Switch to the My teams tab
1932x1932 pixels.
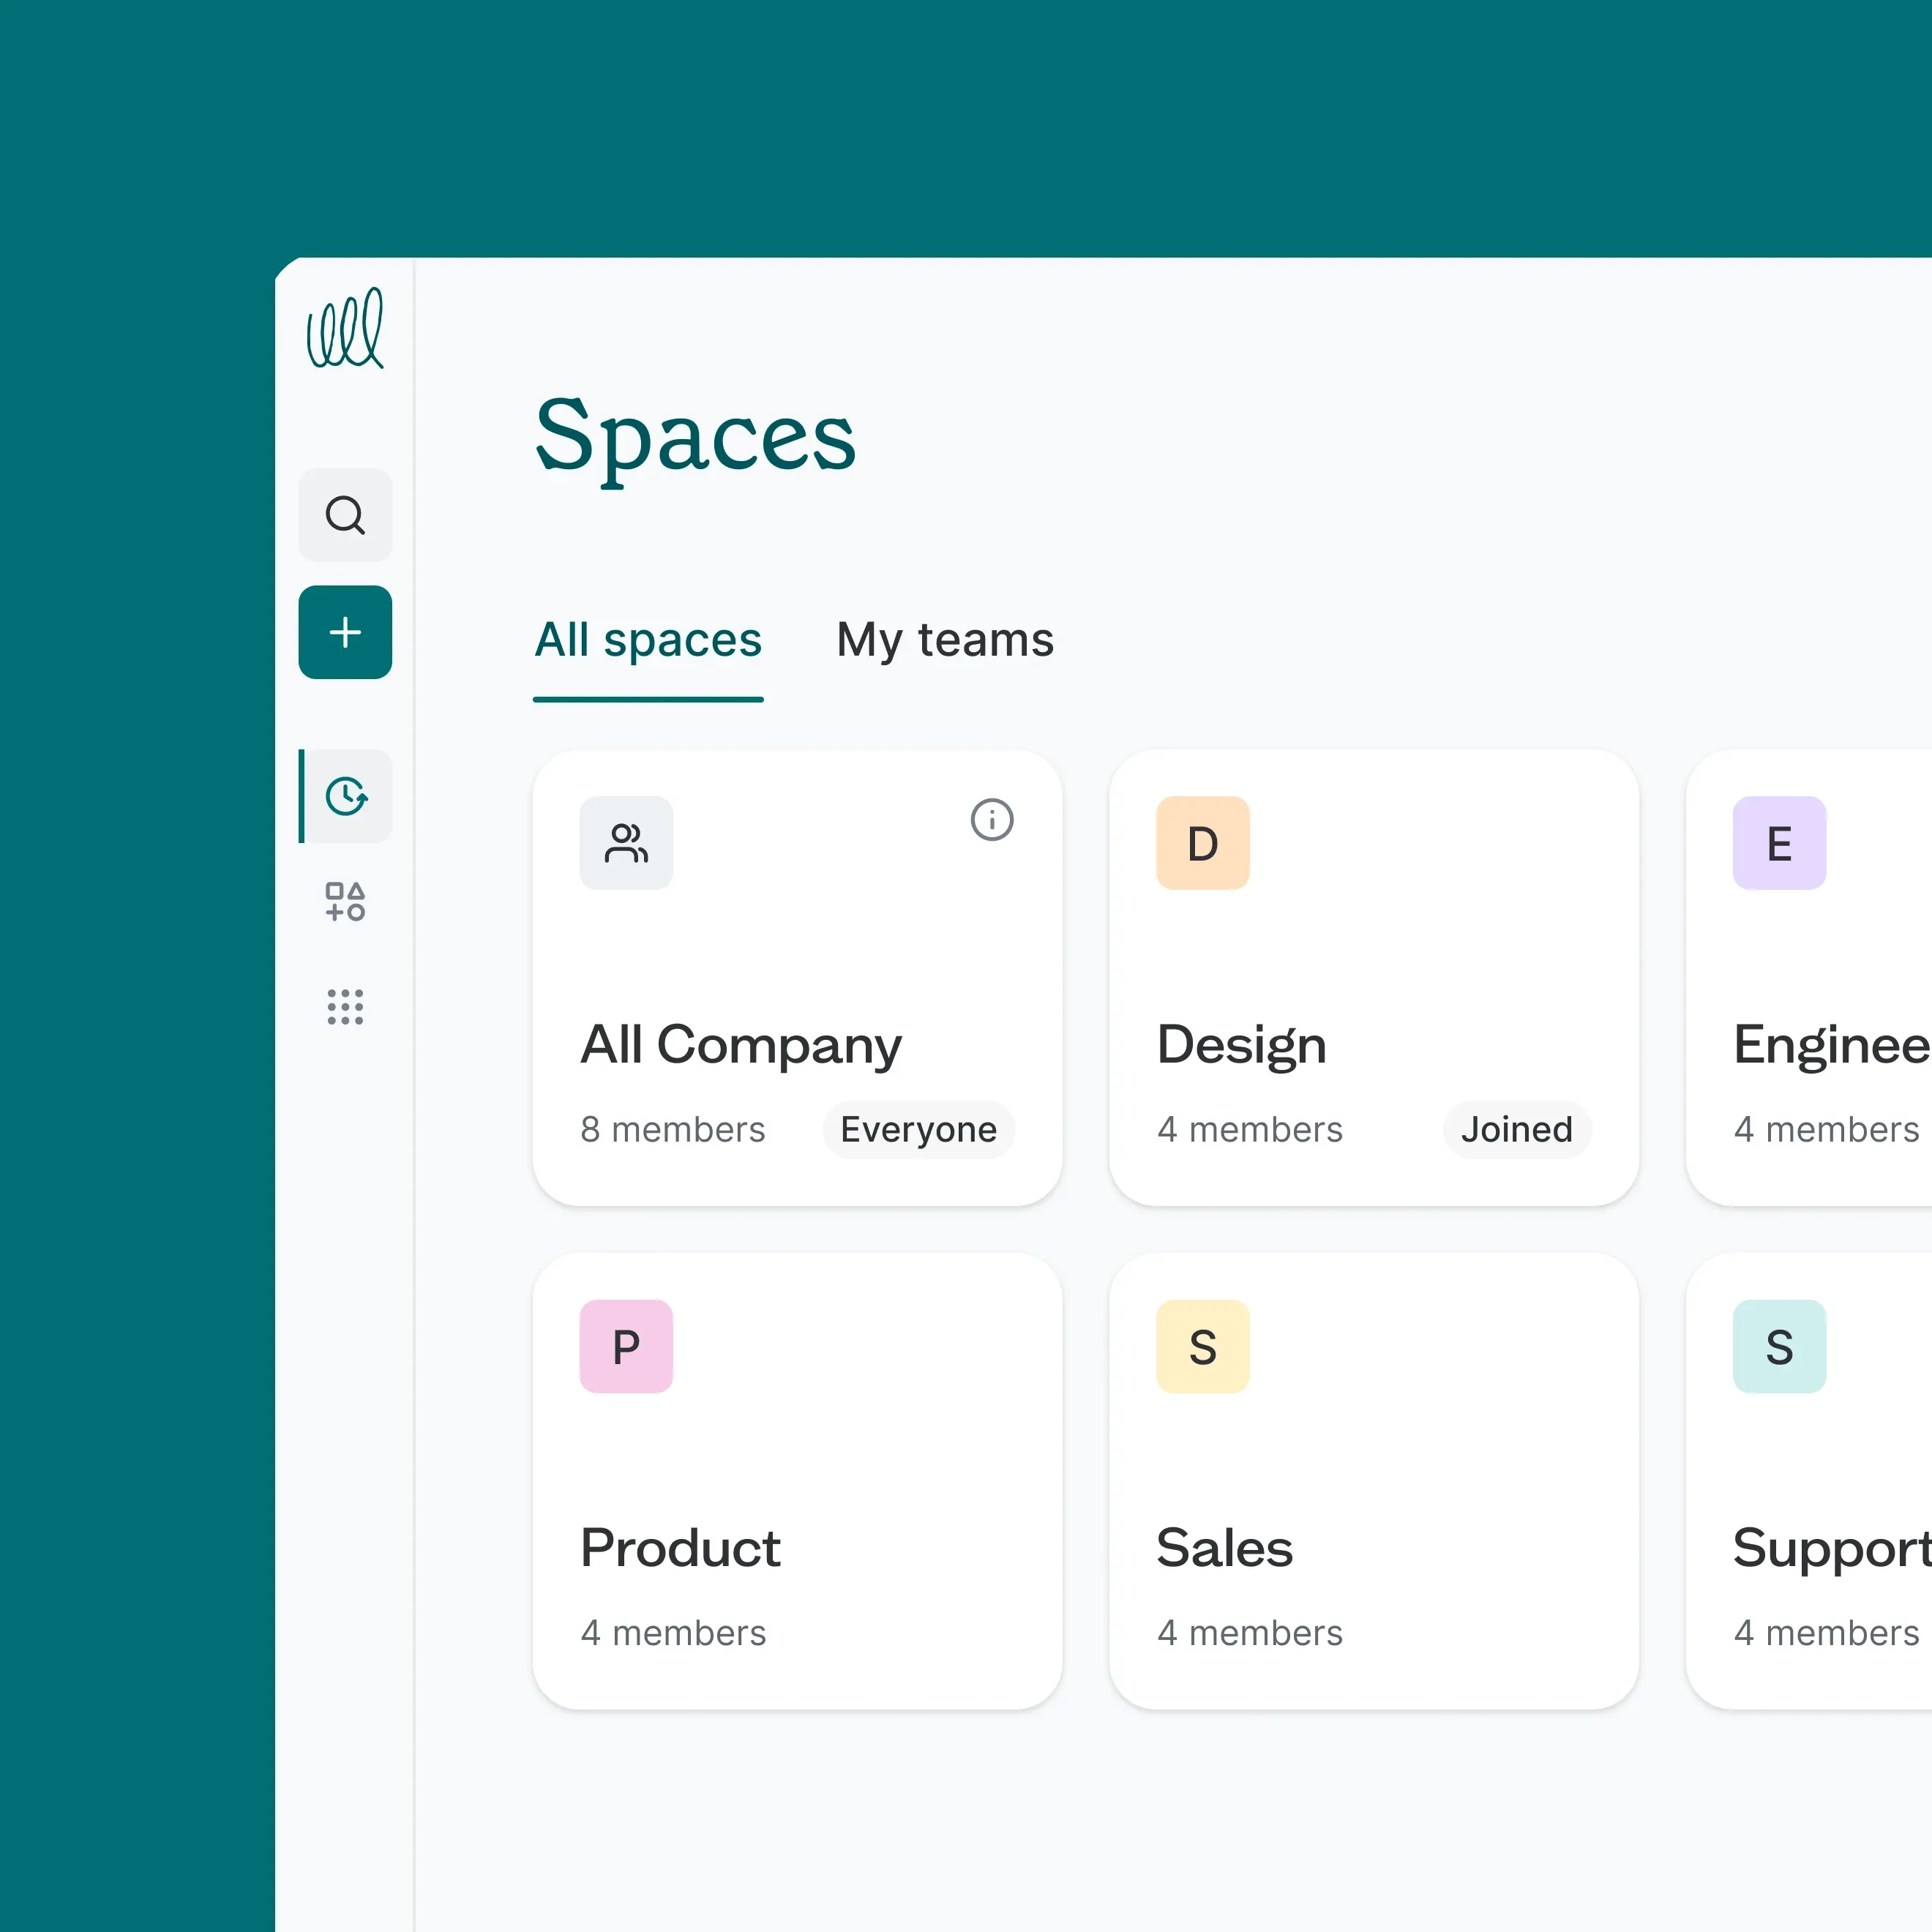[944, 640]
